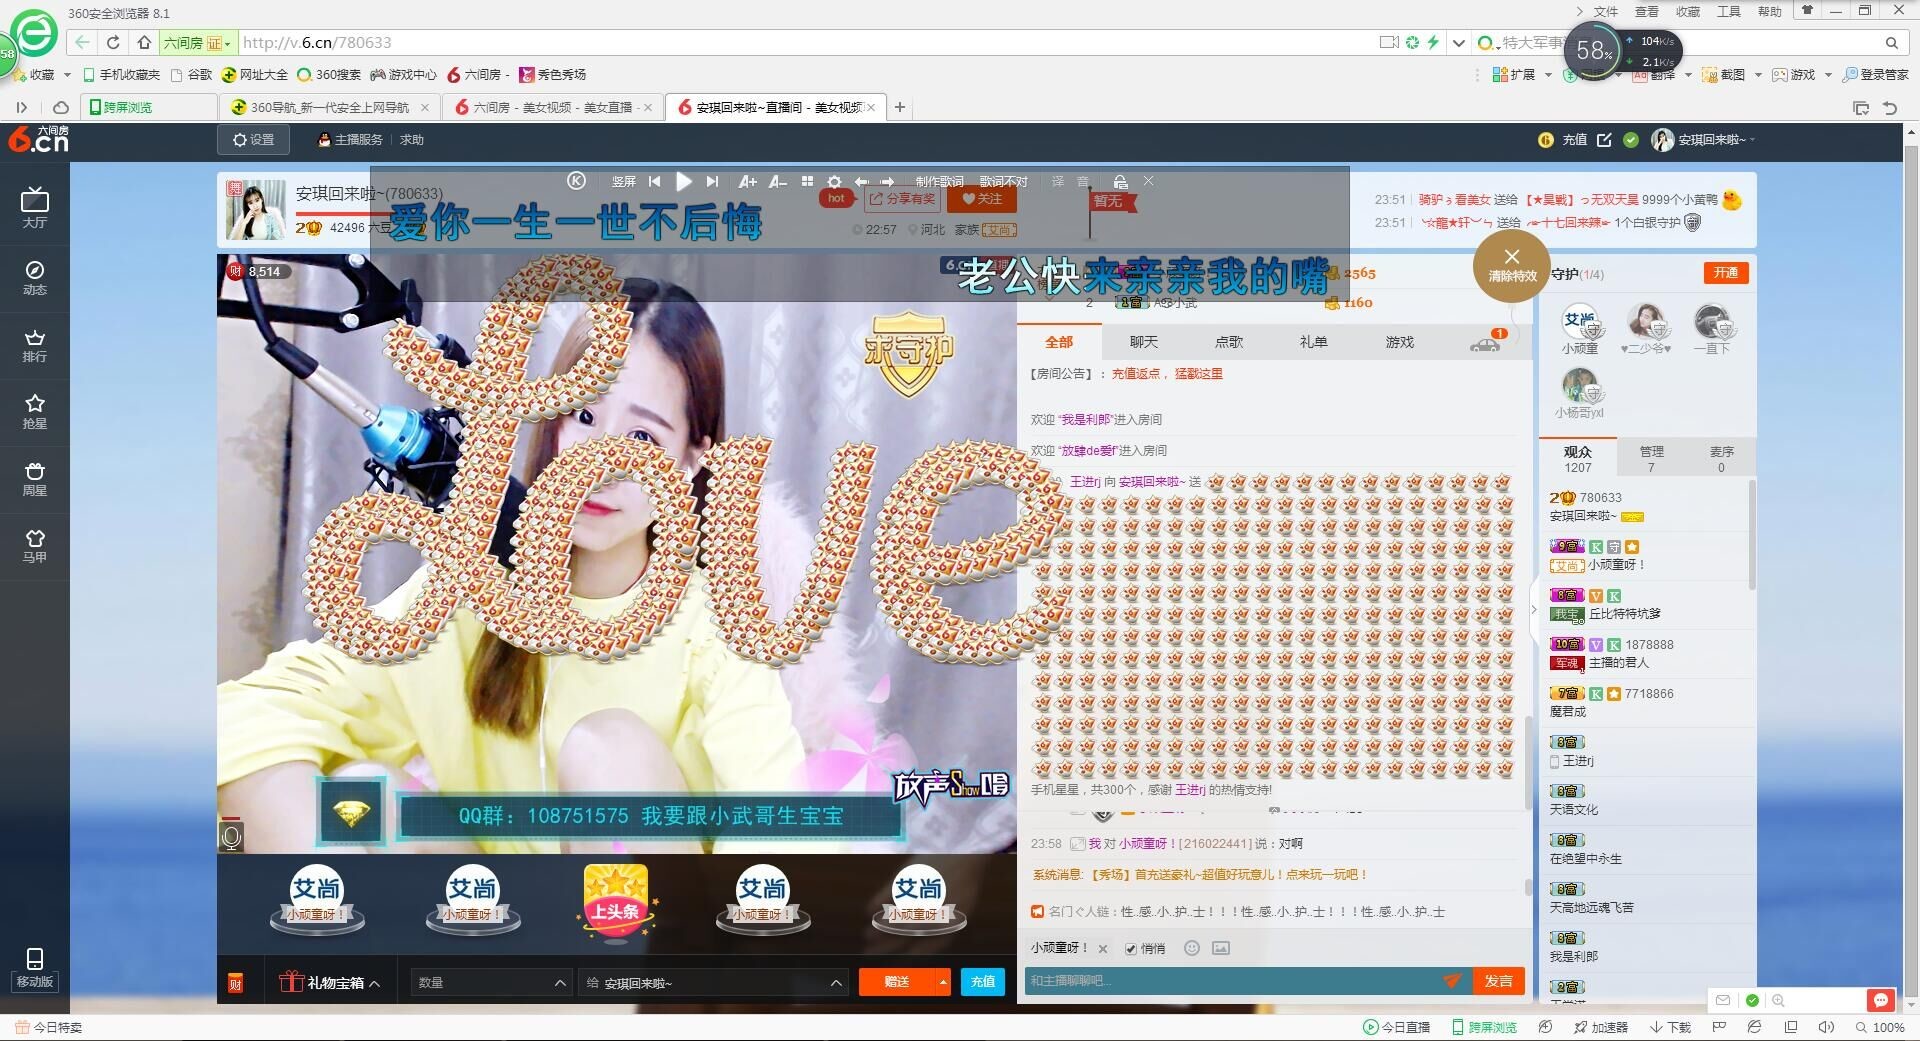Click the microphone icon on the video

pos(231,836)
